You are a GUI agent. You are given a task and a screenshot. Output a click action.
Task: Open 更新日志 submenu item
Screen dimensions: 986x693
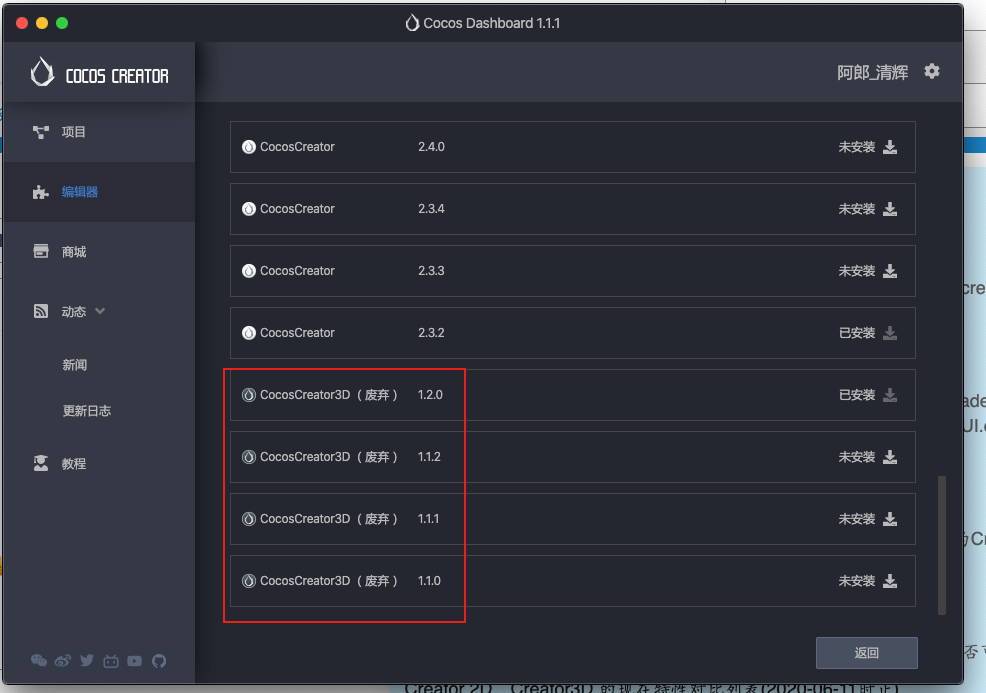pyautogui.click(x=87, y=411)
